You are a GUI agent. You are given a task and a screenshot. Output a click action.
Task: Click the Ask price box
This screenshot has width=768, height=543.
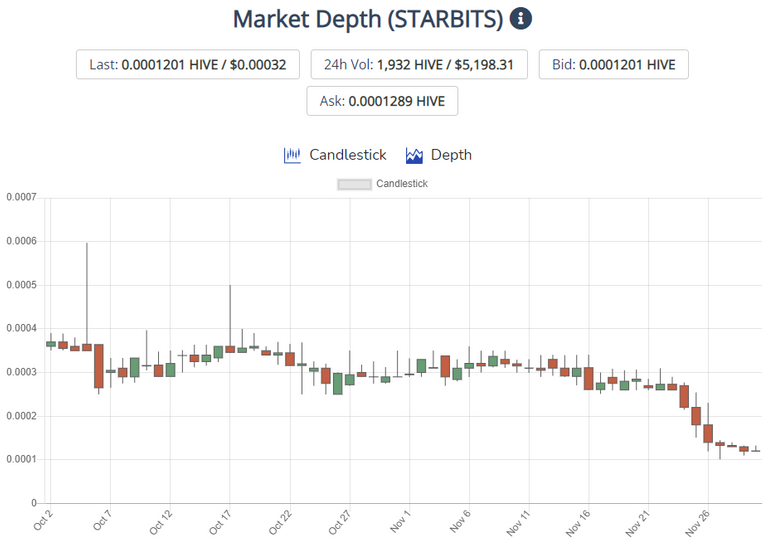click(382, 101)
